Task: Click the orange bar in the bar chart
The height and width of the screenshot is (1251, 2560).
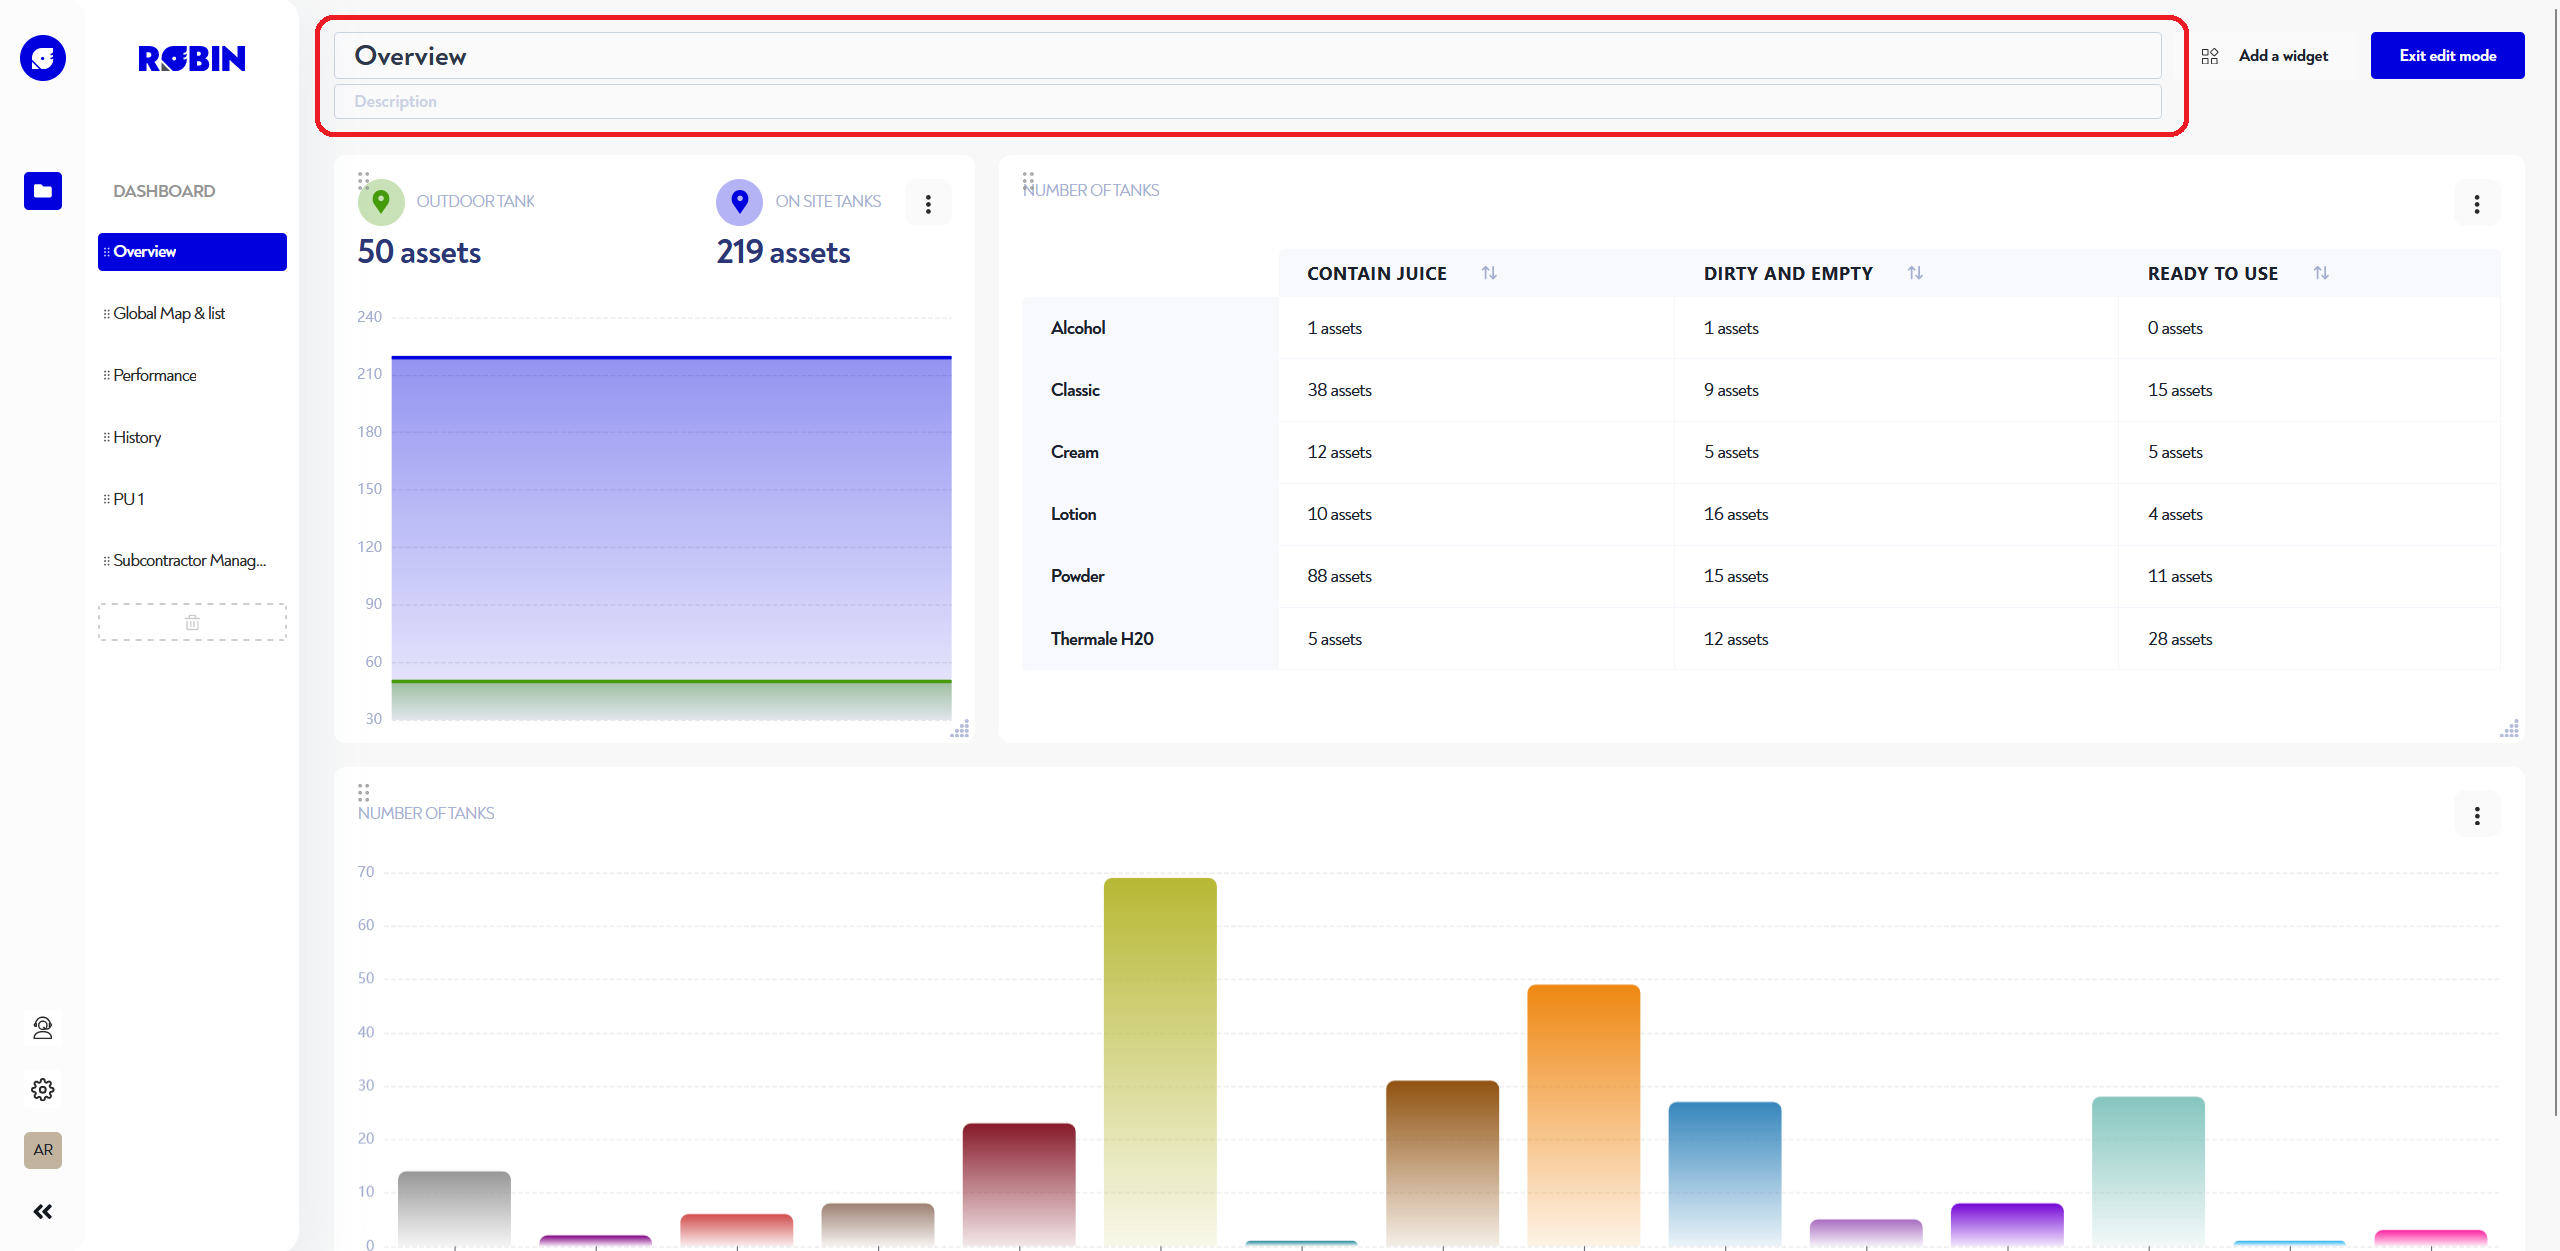Action: [1584, 1115]
